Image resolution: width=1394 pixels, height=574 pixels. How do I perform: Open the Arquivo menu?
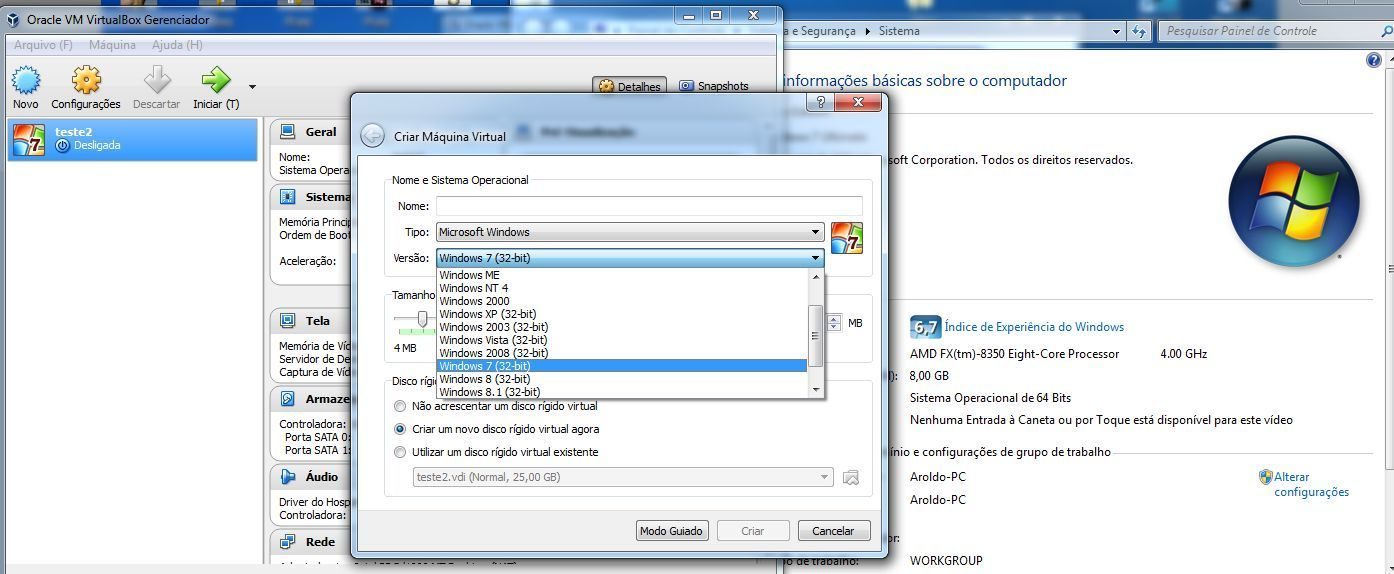[x=43, y=45]
